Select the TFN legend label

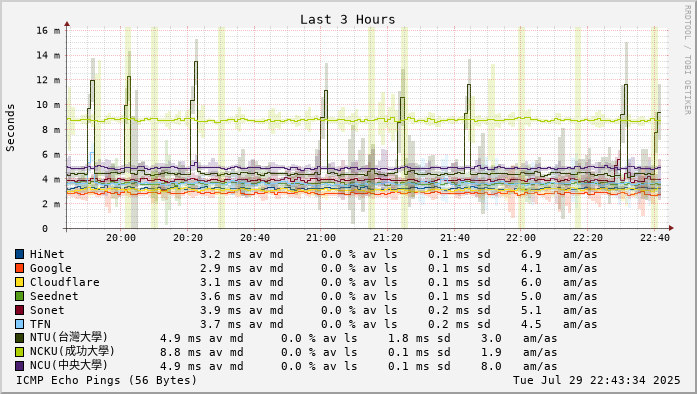click(40, 324)
